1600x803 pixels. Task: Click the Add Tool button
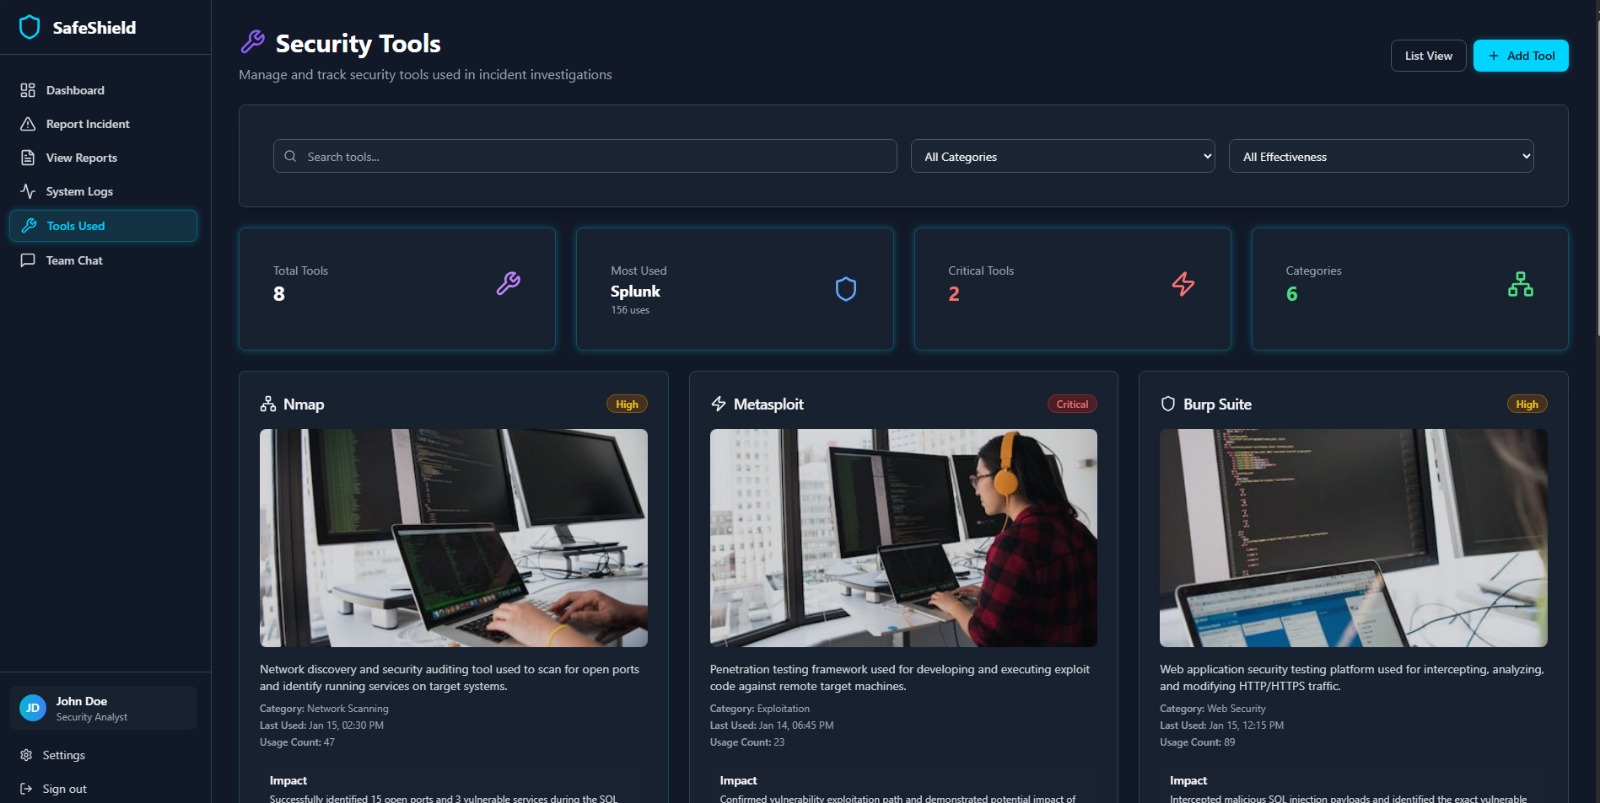point(1520,56)
